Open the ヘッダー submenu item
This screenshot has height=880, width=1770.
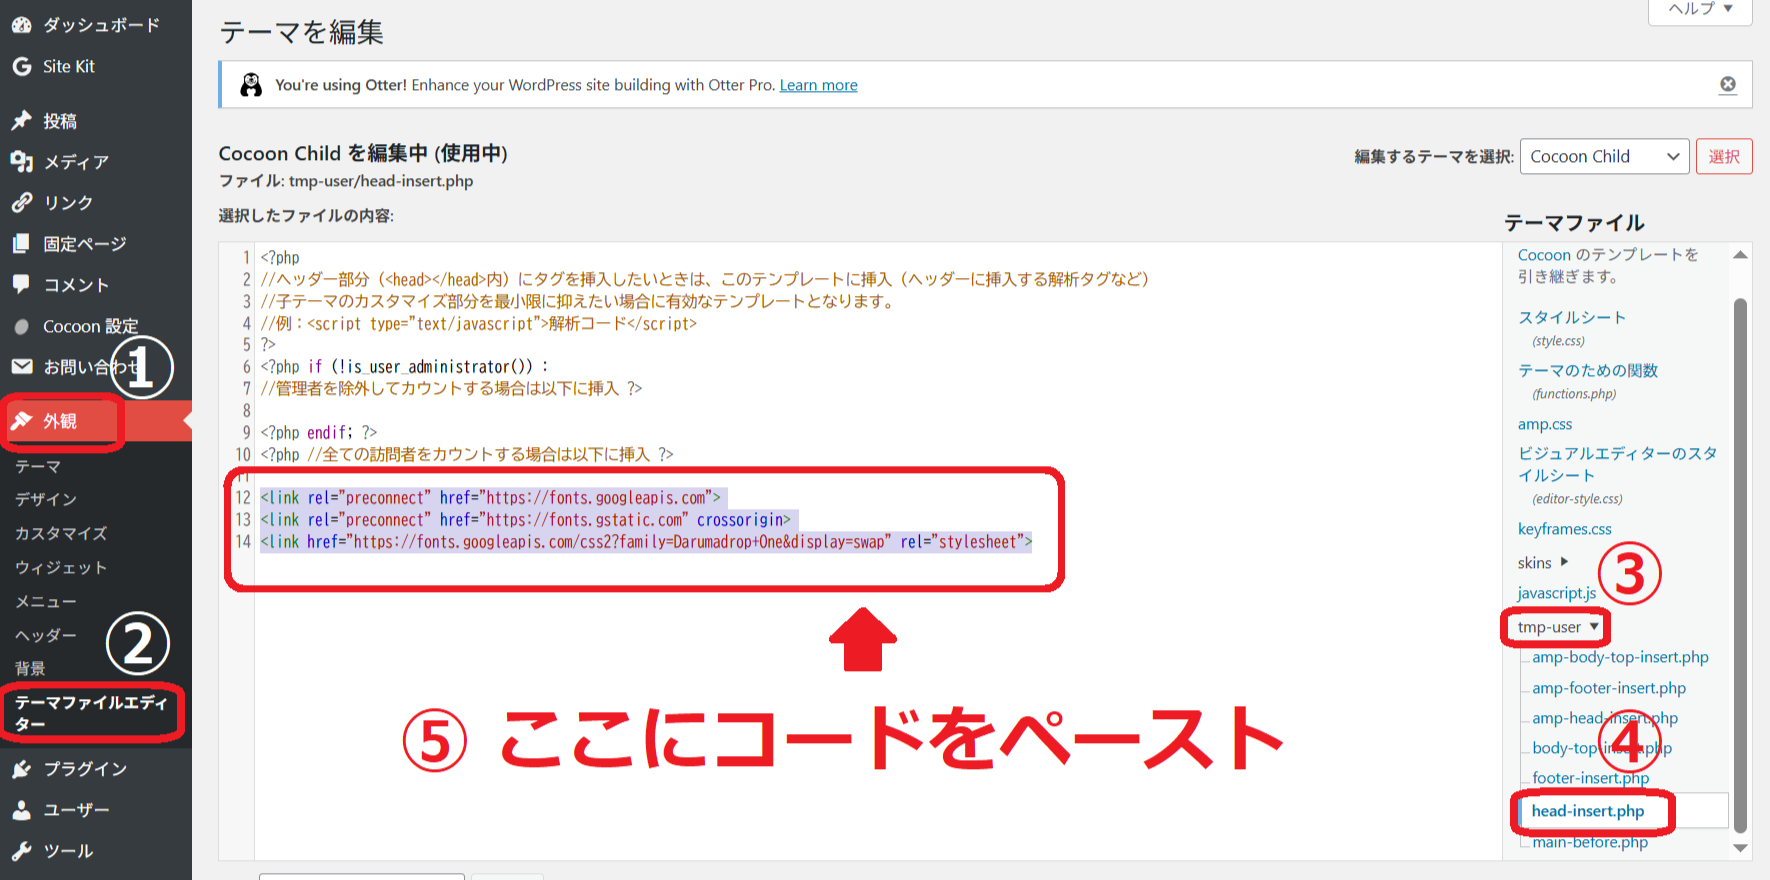click(46, 636)
